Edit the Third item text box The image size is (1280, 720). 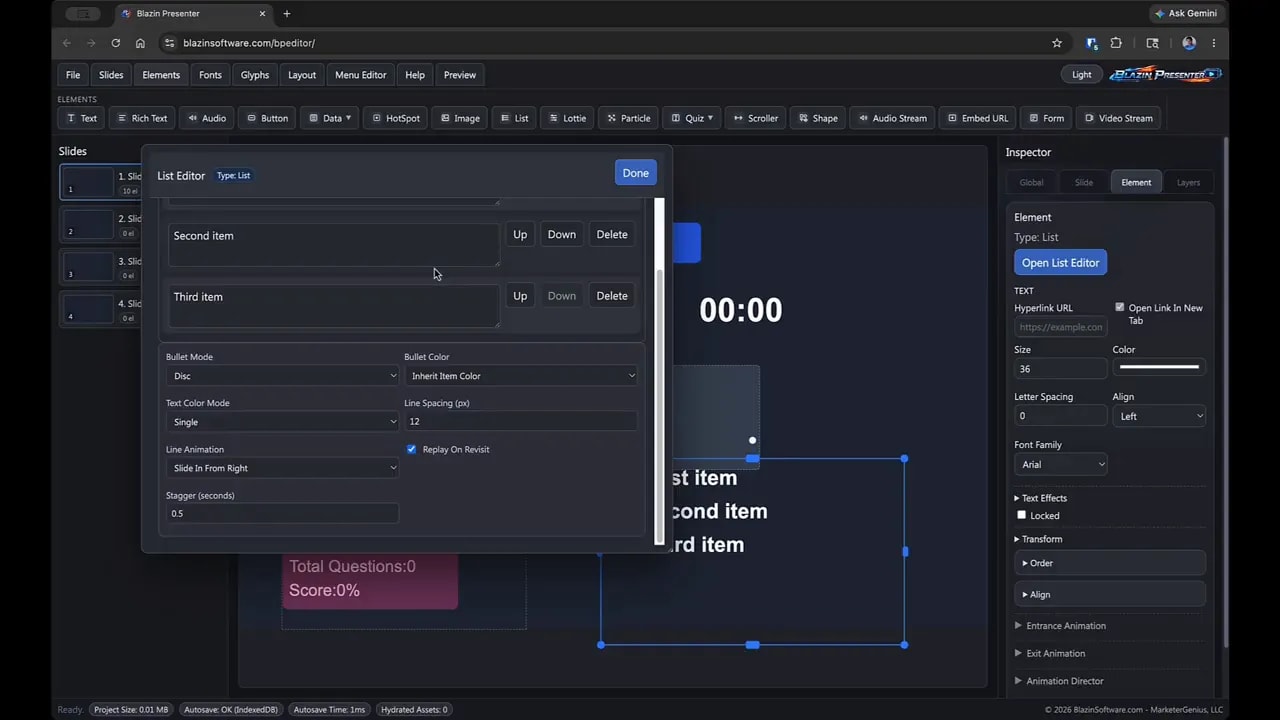coord(334,306)
